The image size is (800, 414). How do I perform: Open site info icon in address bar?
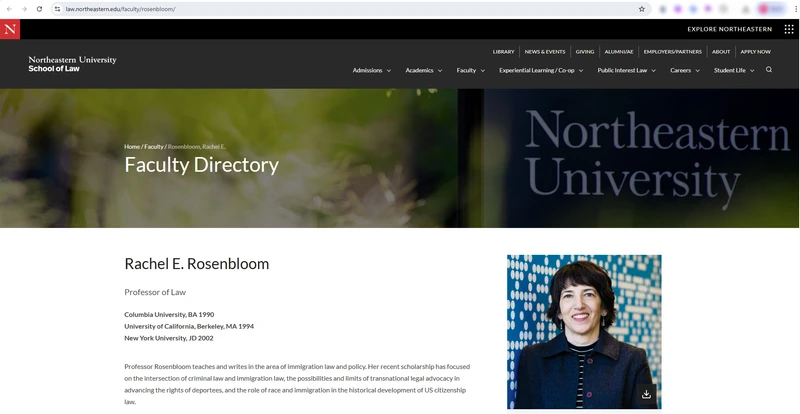tap(57, 9)
